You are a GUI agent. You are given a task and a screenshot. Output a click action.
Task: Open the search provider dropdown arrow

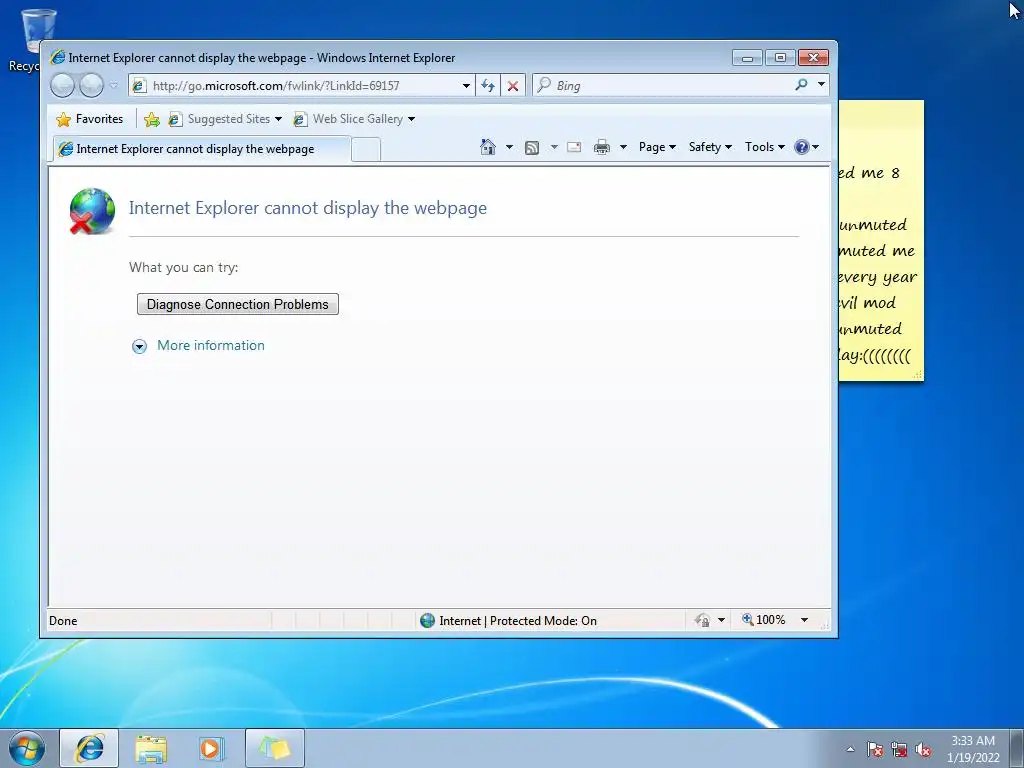[822, 85]
